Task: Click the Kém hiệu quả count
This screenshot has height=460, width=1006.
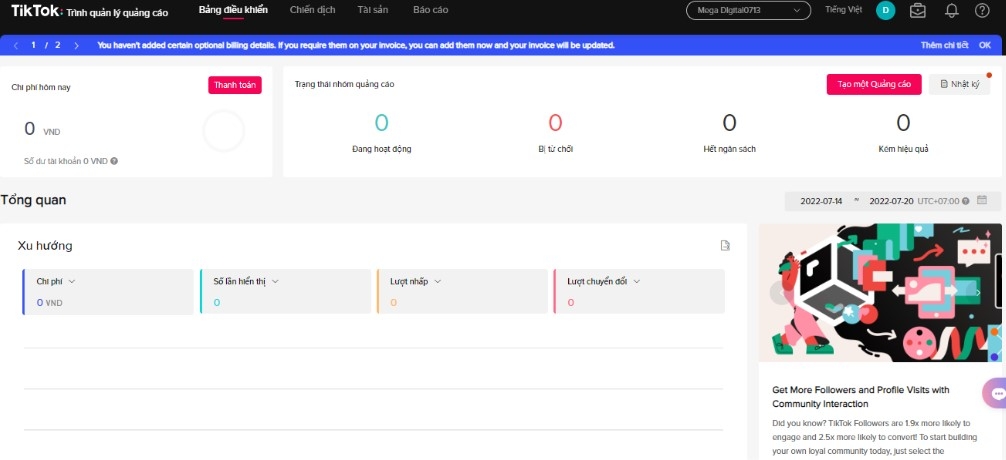Action: click(x=903, y=122)
